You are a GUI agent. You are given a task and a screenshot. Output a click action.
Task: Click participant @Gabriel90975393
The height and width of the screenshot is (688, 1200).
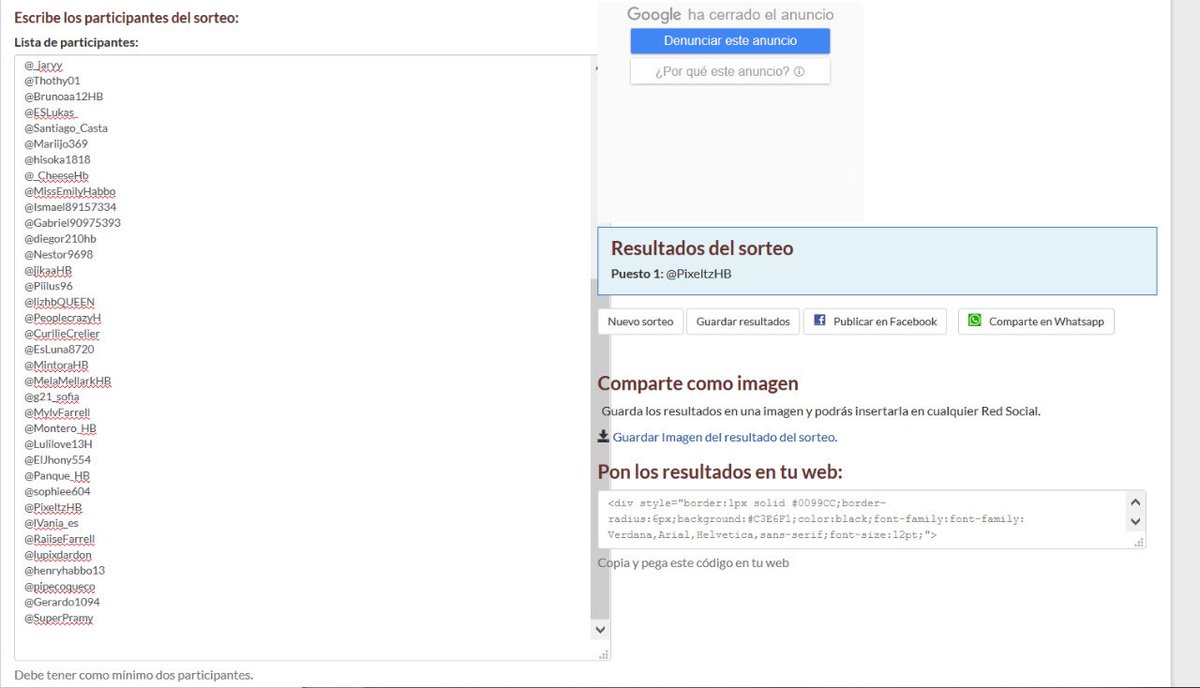point(73,223)
